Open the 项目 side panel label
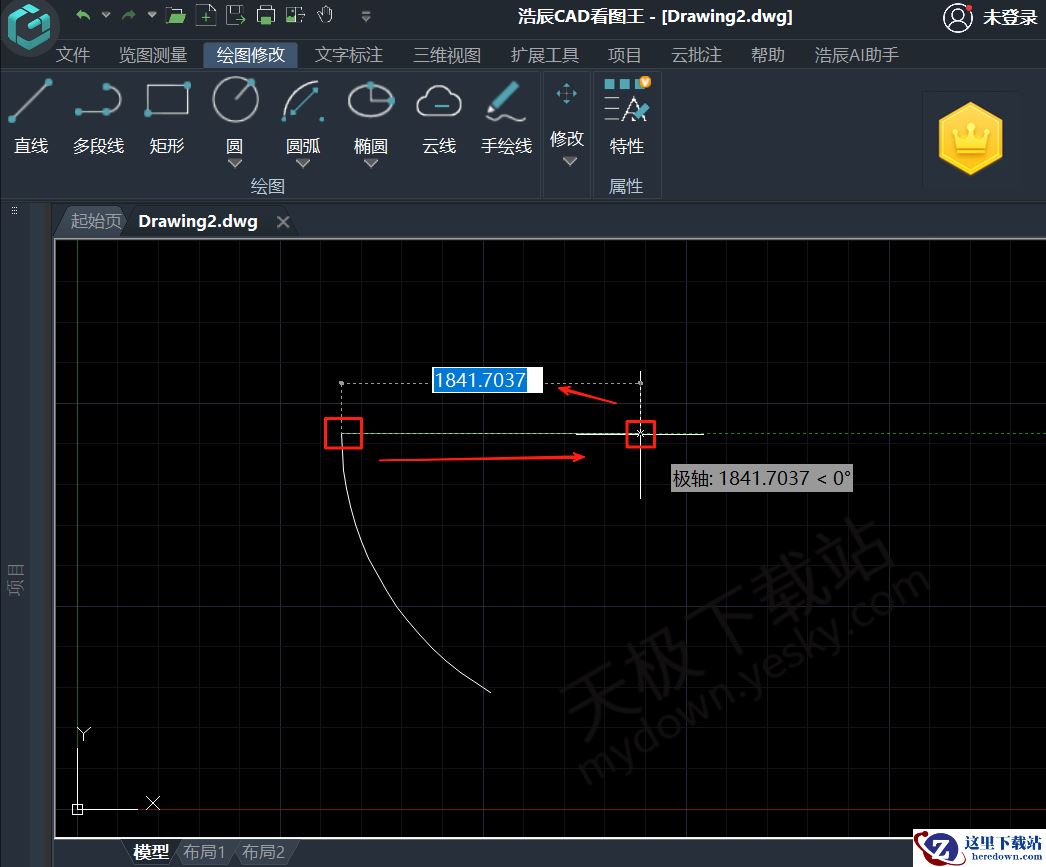The width and height of the screenshot is (1046, 867). (15, 579)
